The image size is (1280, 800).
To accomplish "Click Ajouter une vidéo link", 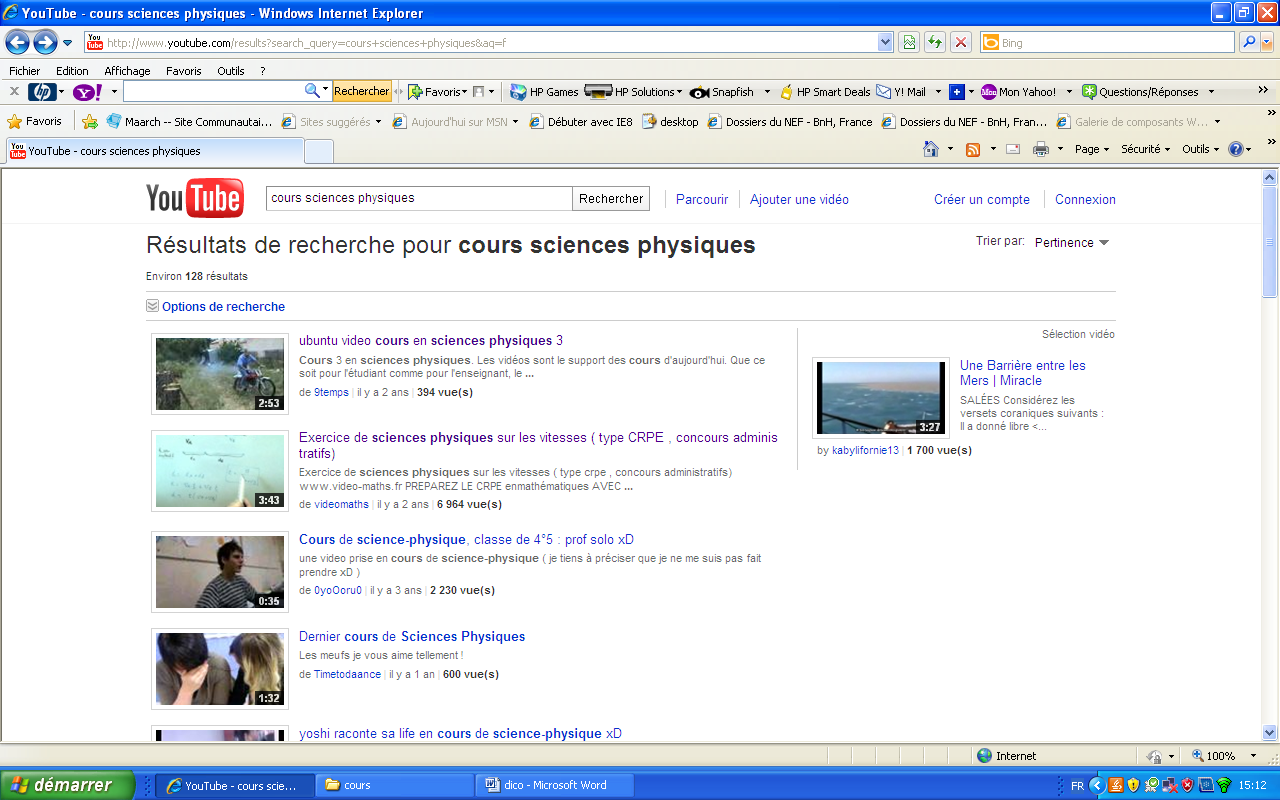I will click(799, 200).
